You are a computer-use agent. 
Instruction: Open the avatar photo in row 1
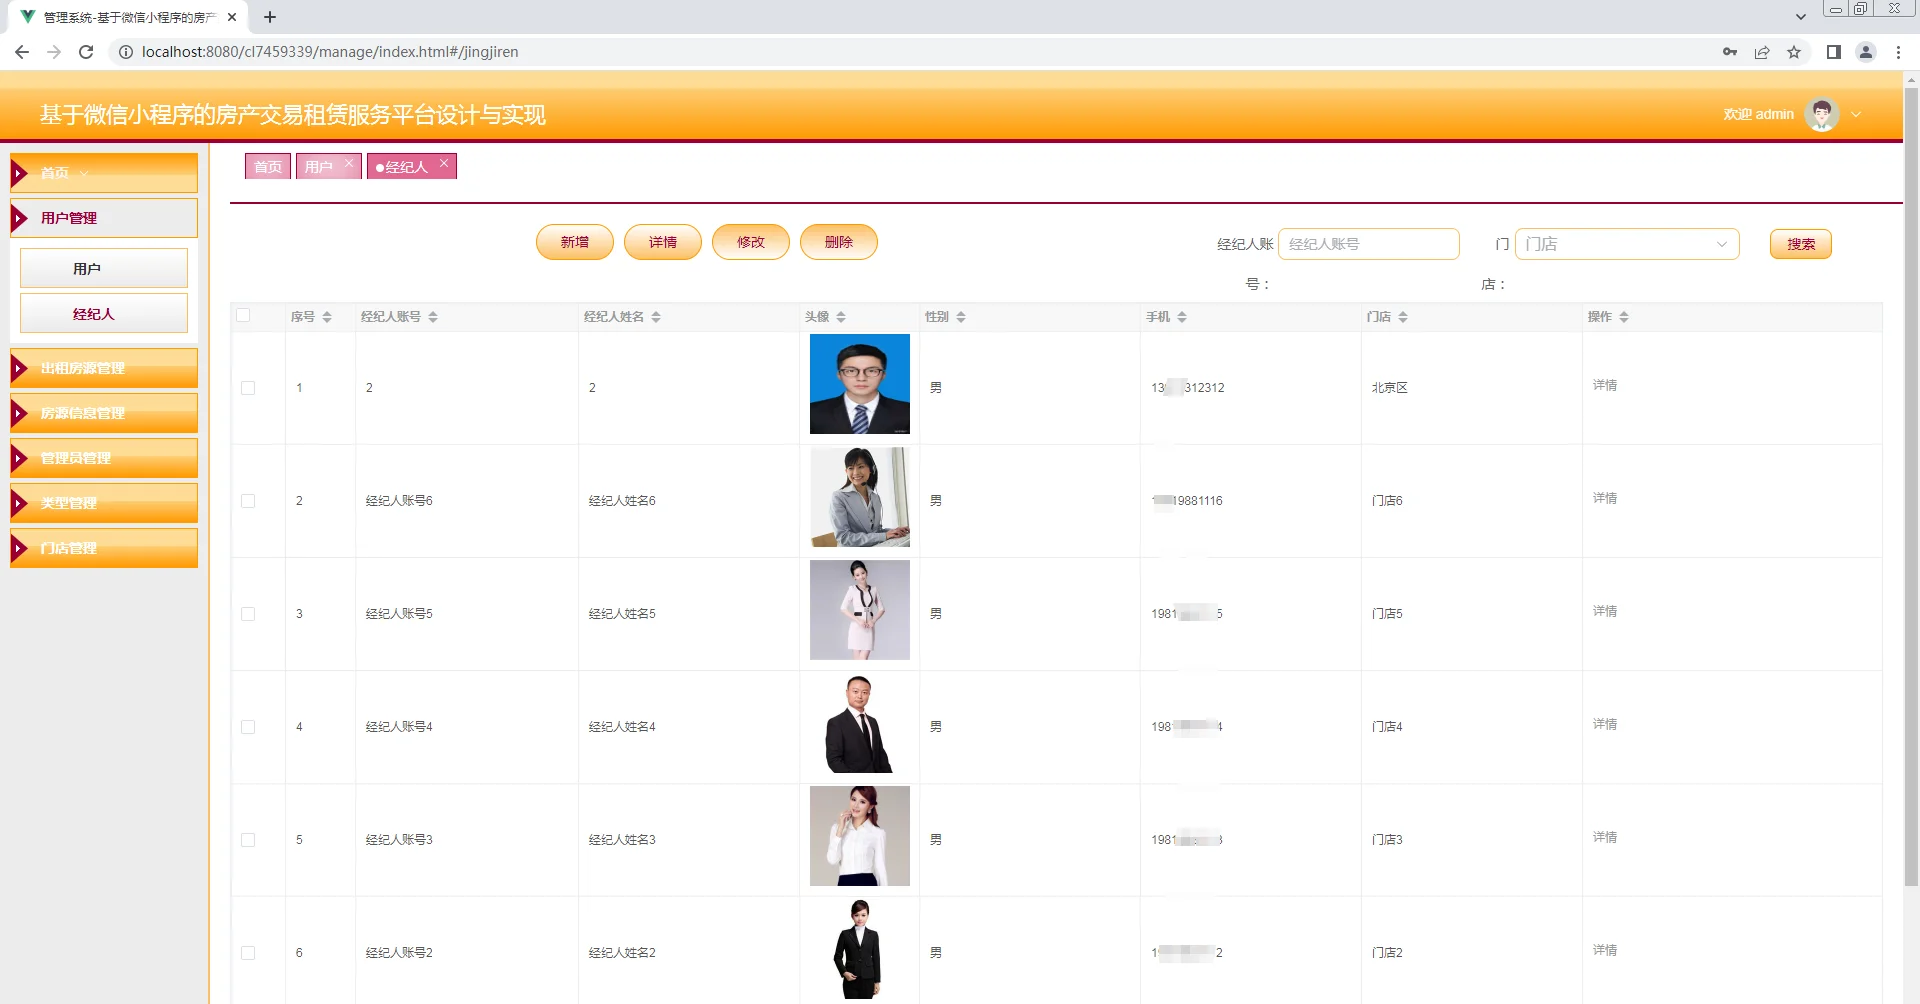[860, 384]
